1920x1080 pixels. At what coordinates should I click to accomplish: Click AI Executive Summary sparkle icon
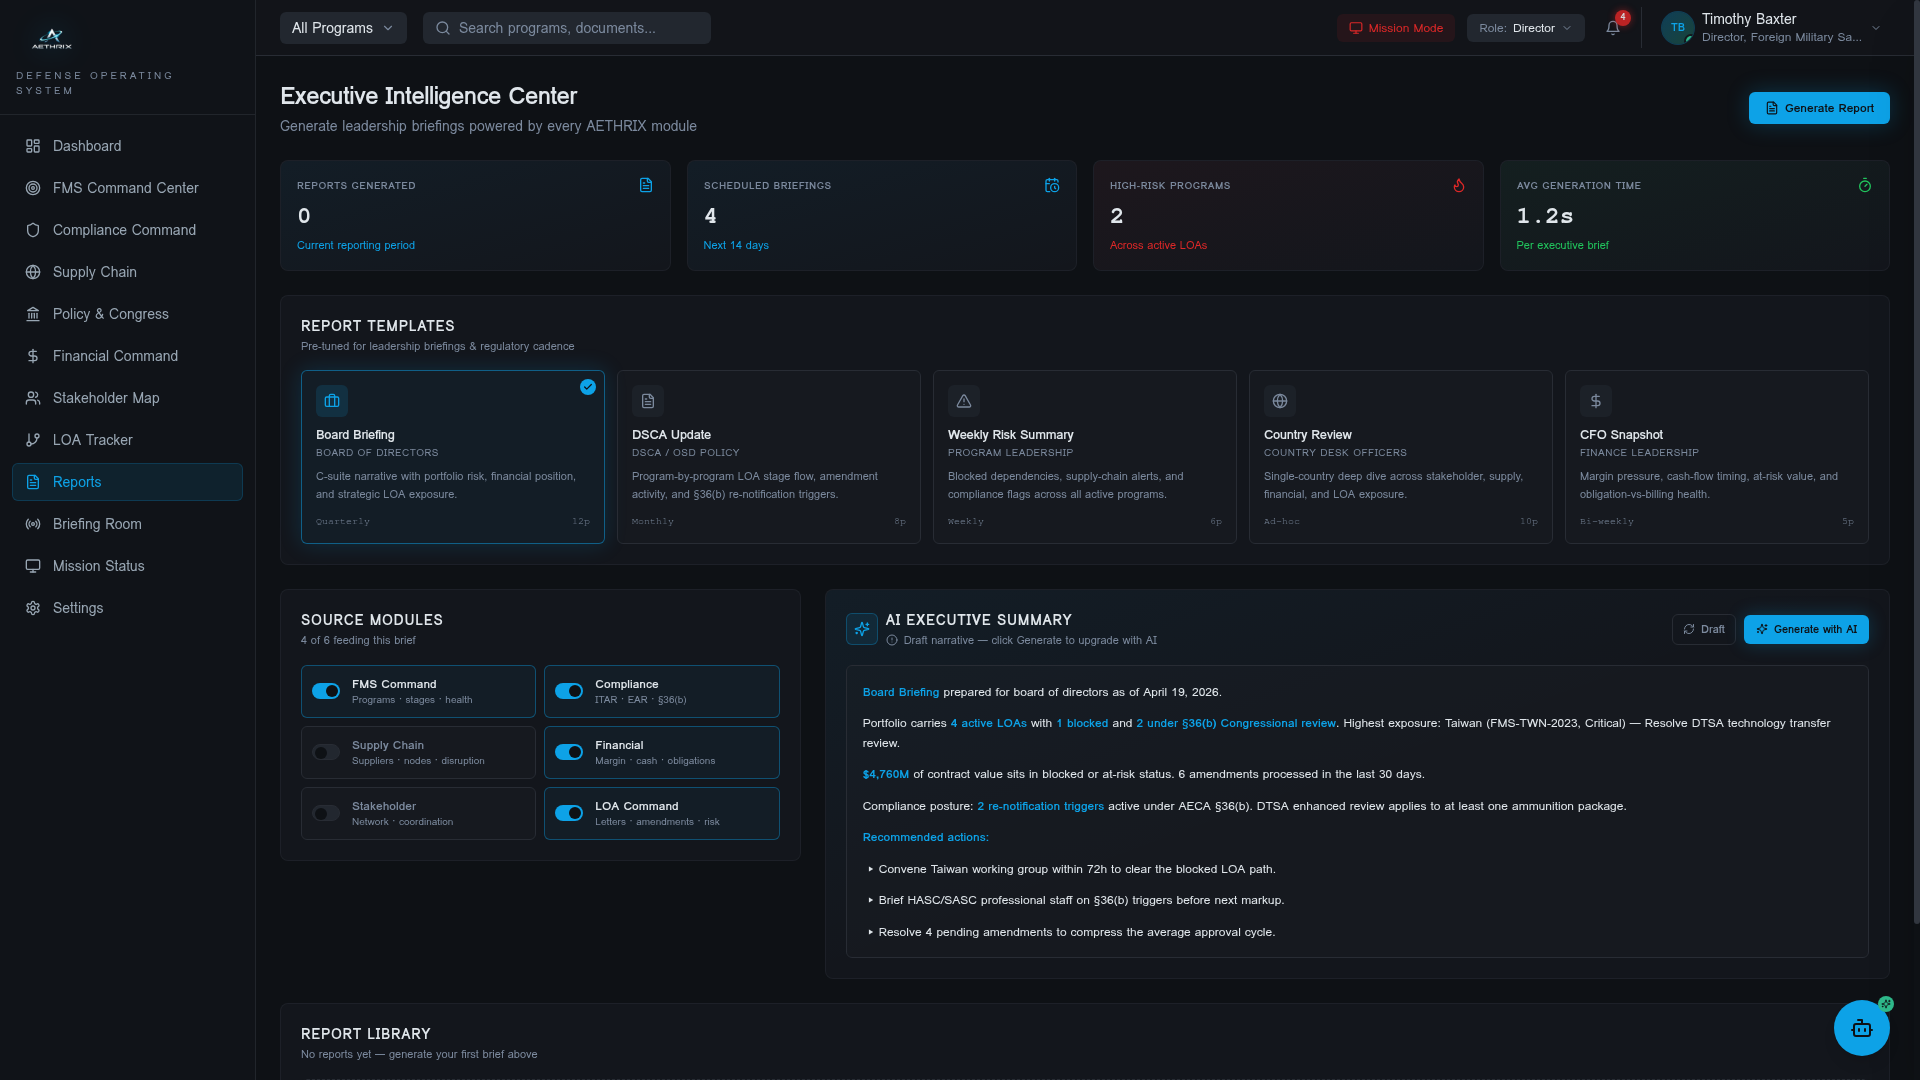click(x=862, y=629)
